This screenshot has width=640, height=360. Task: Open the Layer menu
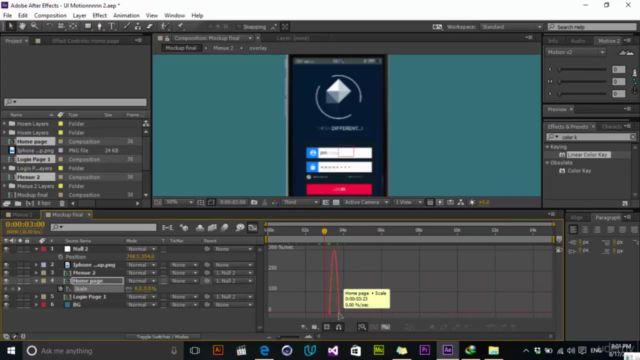[x=79, y=16]
